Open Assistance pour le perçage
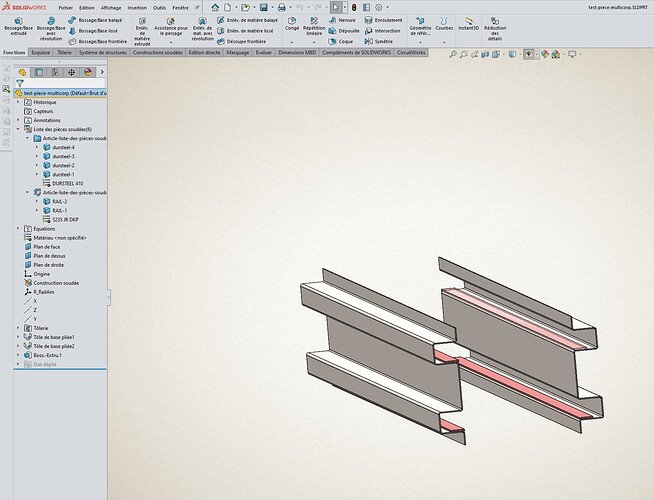The width and height of the screenshot is (654, 500). point(170,28)
